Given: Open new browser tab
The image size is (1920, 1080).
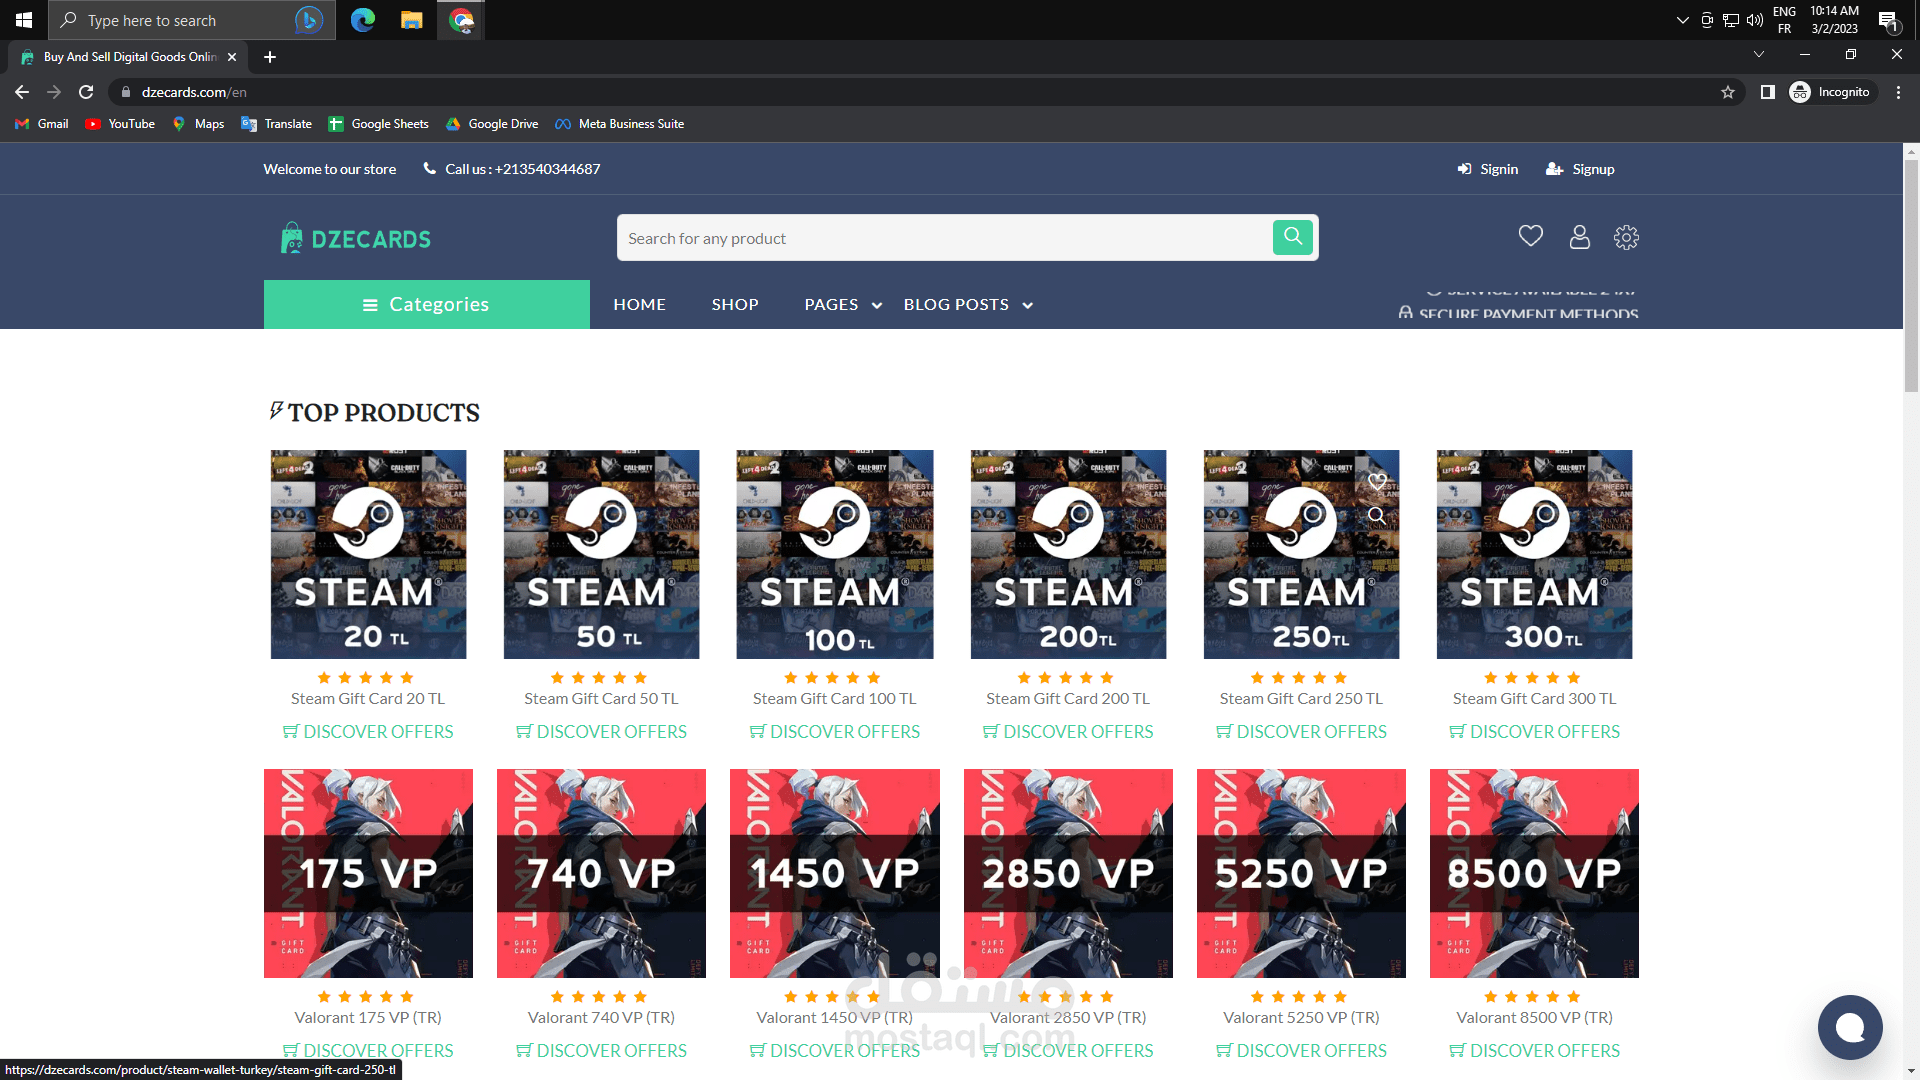Looking at the screenshot, I should 270,57.
